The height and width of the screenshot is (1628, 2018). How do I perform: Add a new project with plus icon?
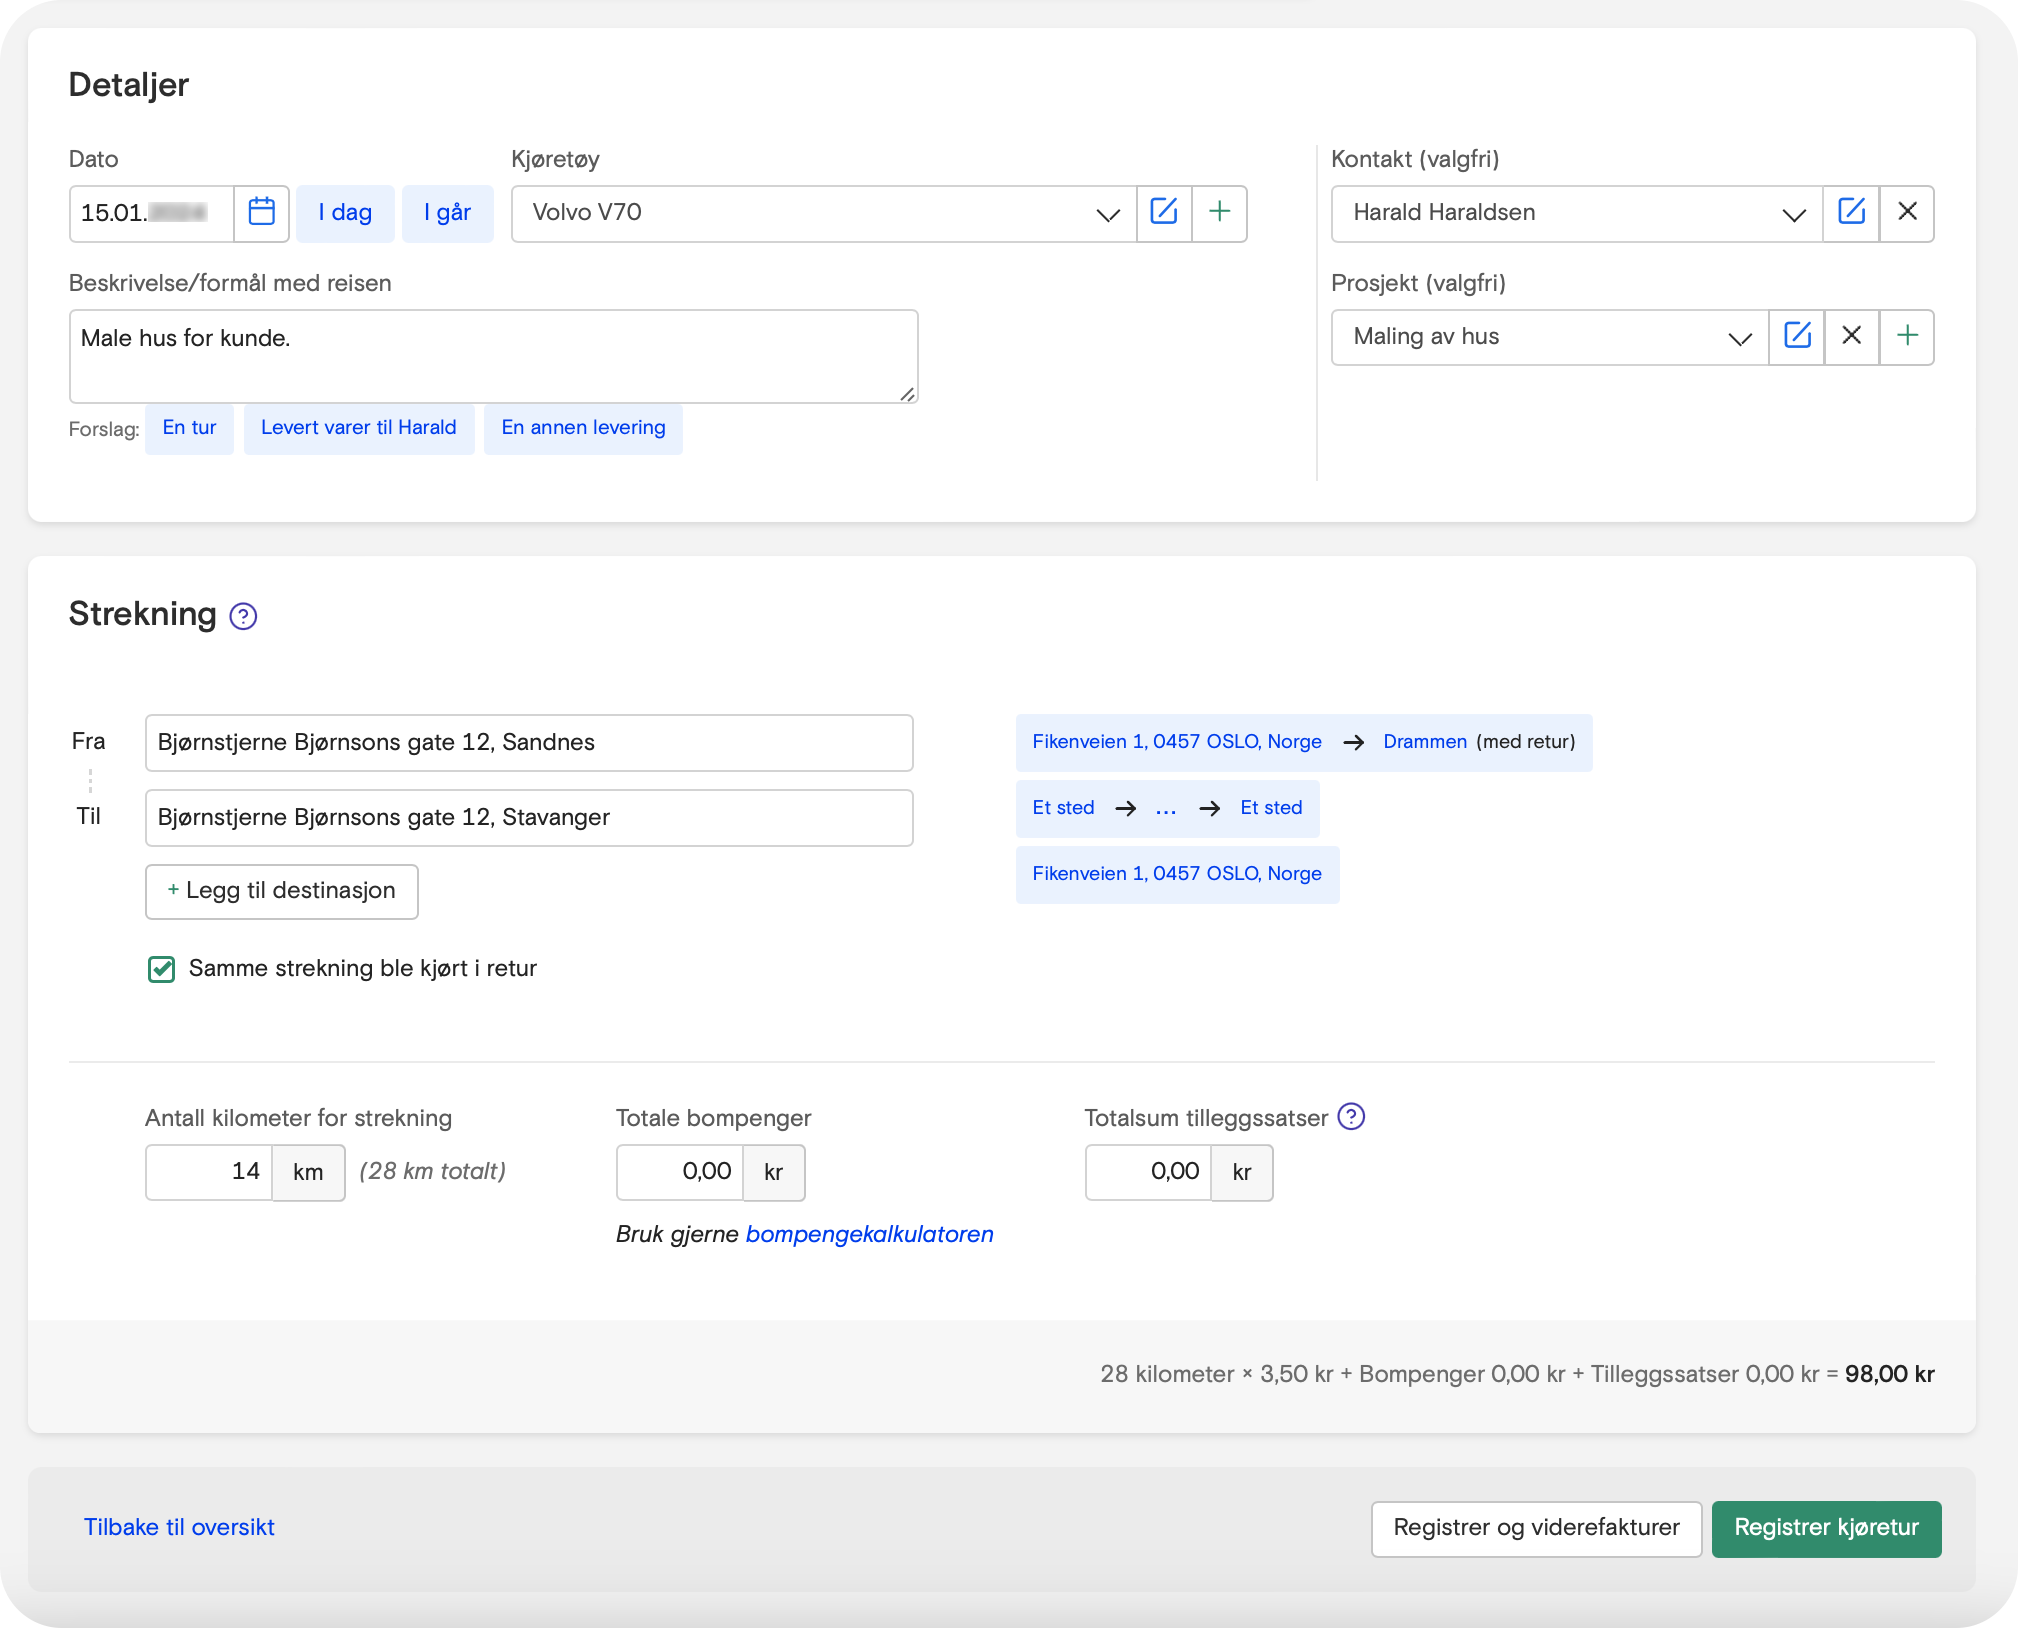pos(1907,337)
